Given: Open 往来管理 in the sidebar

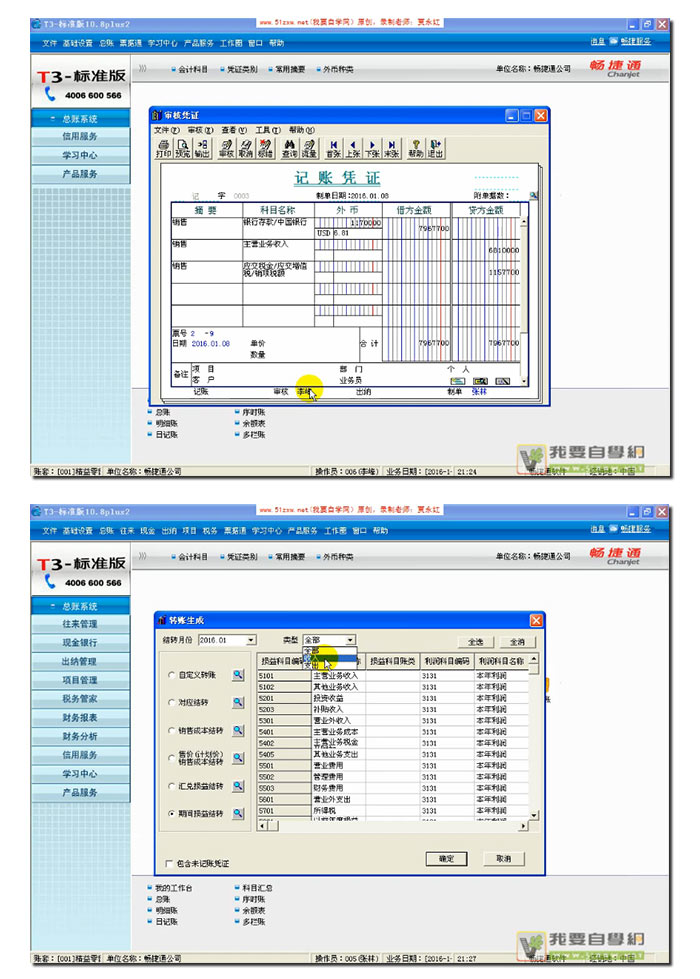Looking at the screenshot, I should click(81, 624).
